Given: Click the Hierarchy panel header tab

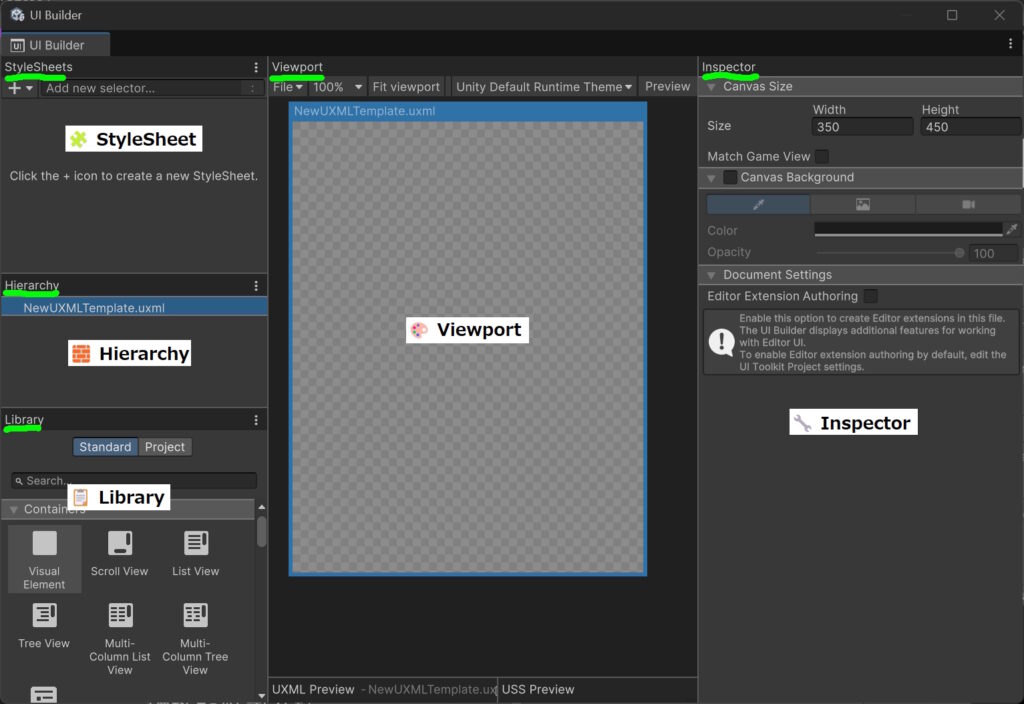Looking at the screenshot, I should point(32,285).
